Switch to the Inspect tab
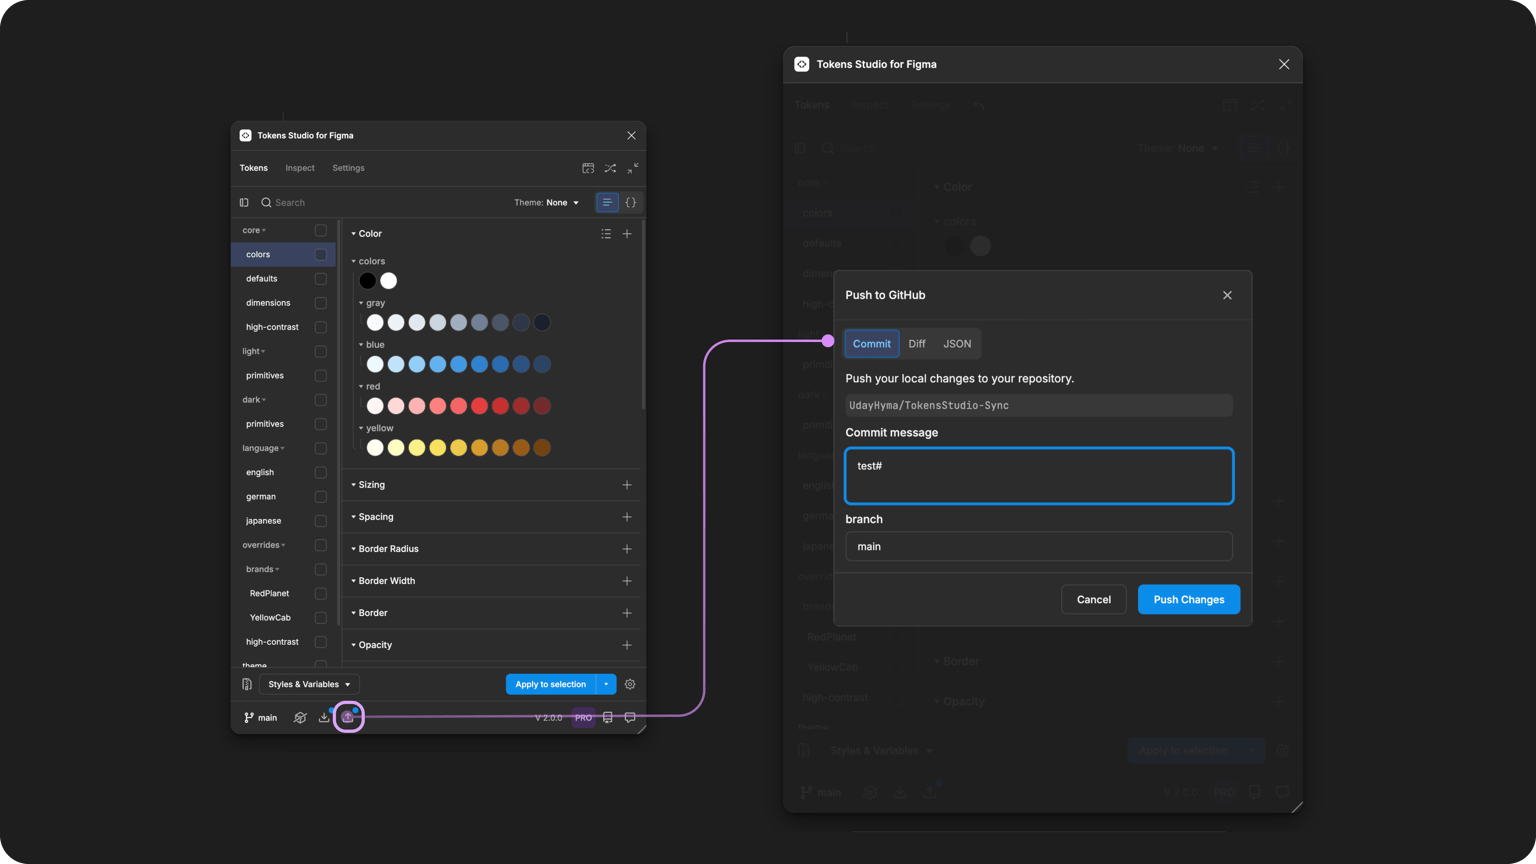Image resolution: width=1536 pixels, height=864 pixels. tap(300, 168)
